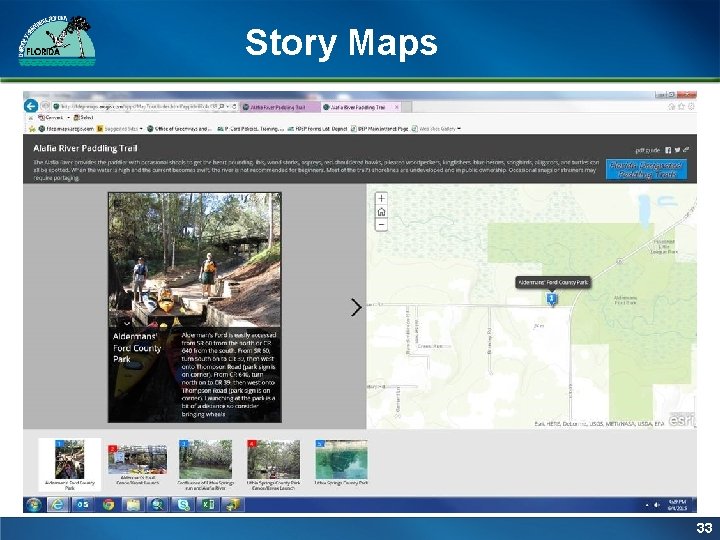Open the Suggested Sites favorite
The image size is (720, 540).
point(120,129)
